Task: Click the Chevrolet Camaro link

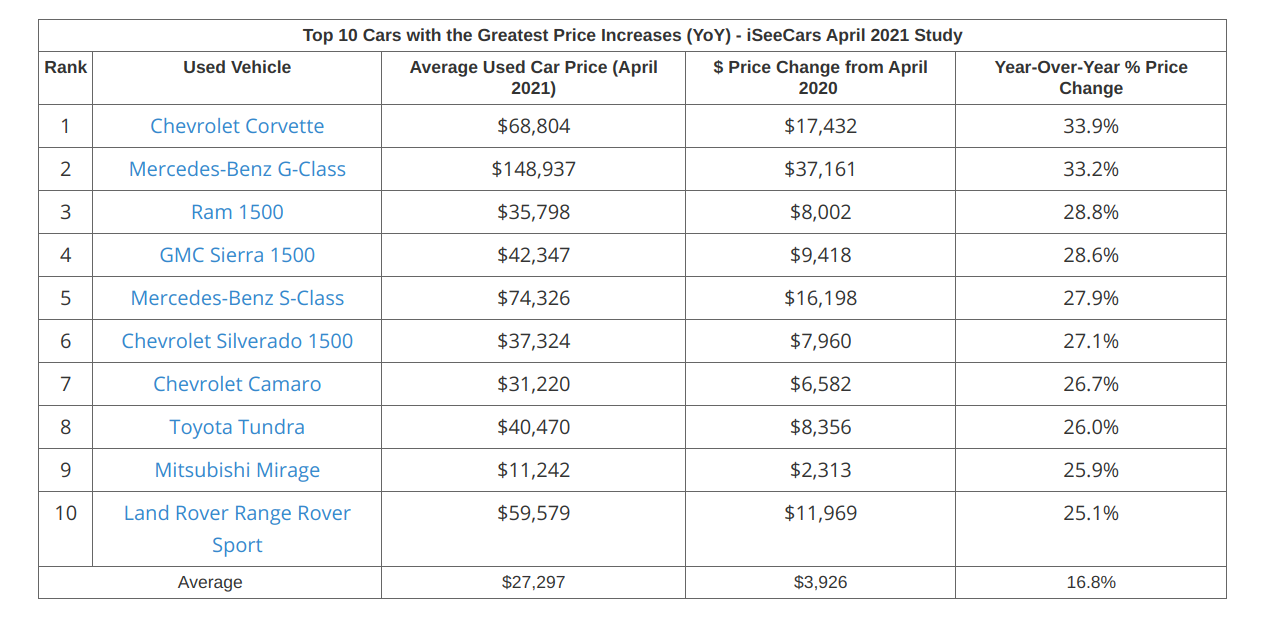Action: point(237,384)
